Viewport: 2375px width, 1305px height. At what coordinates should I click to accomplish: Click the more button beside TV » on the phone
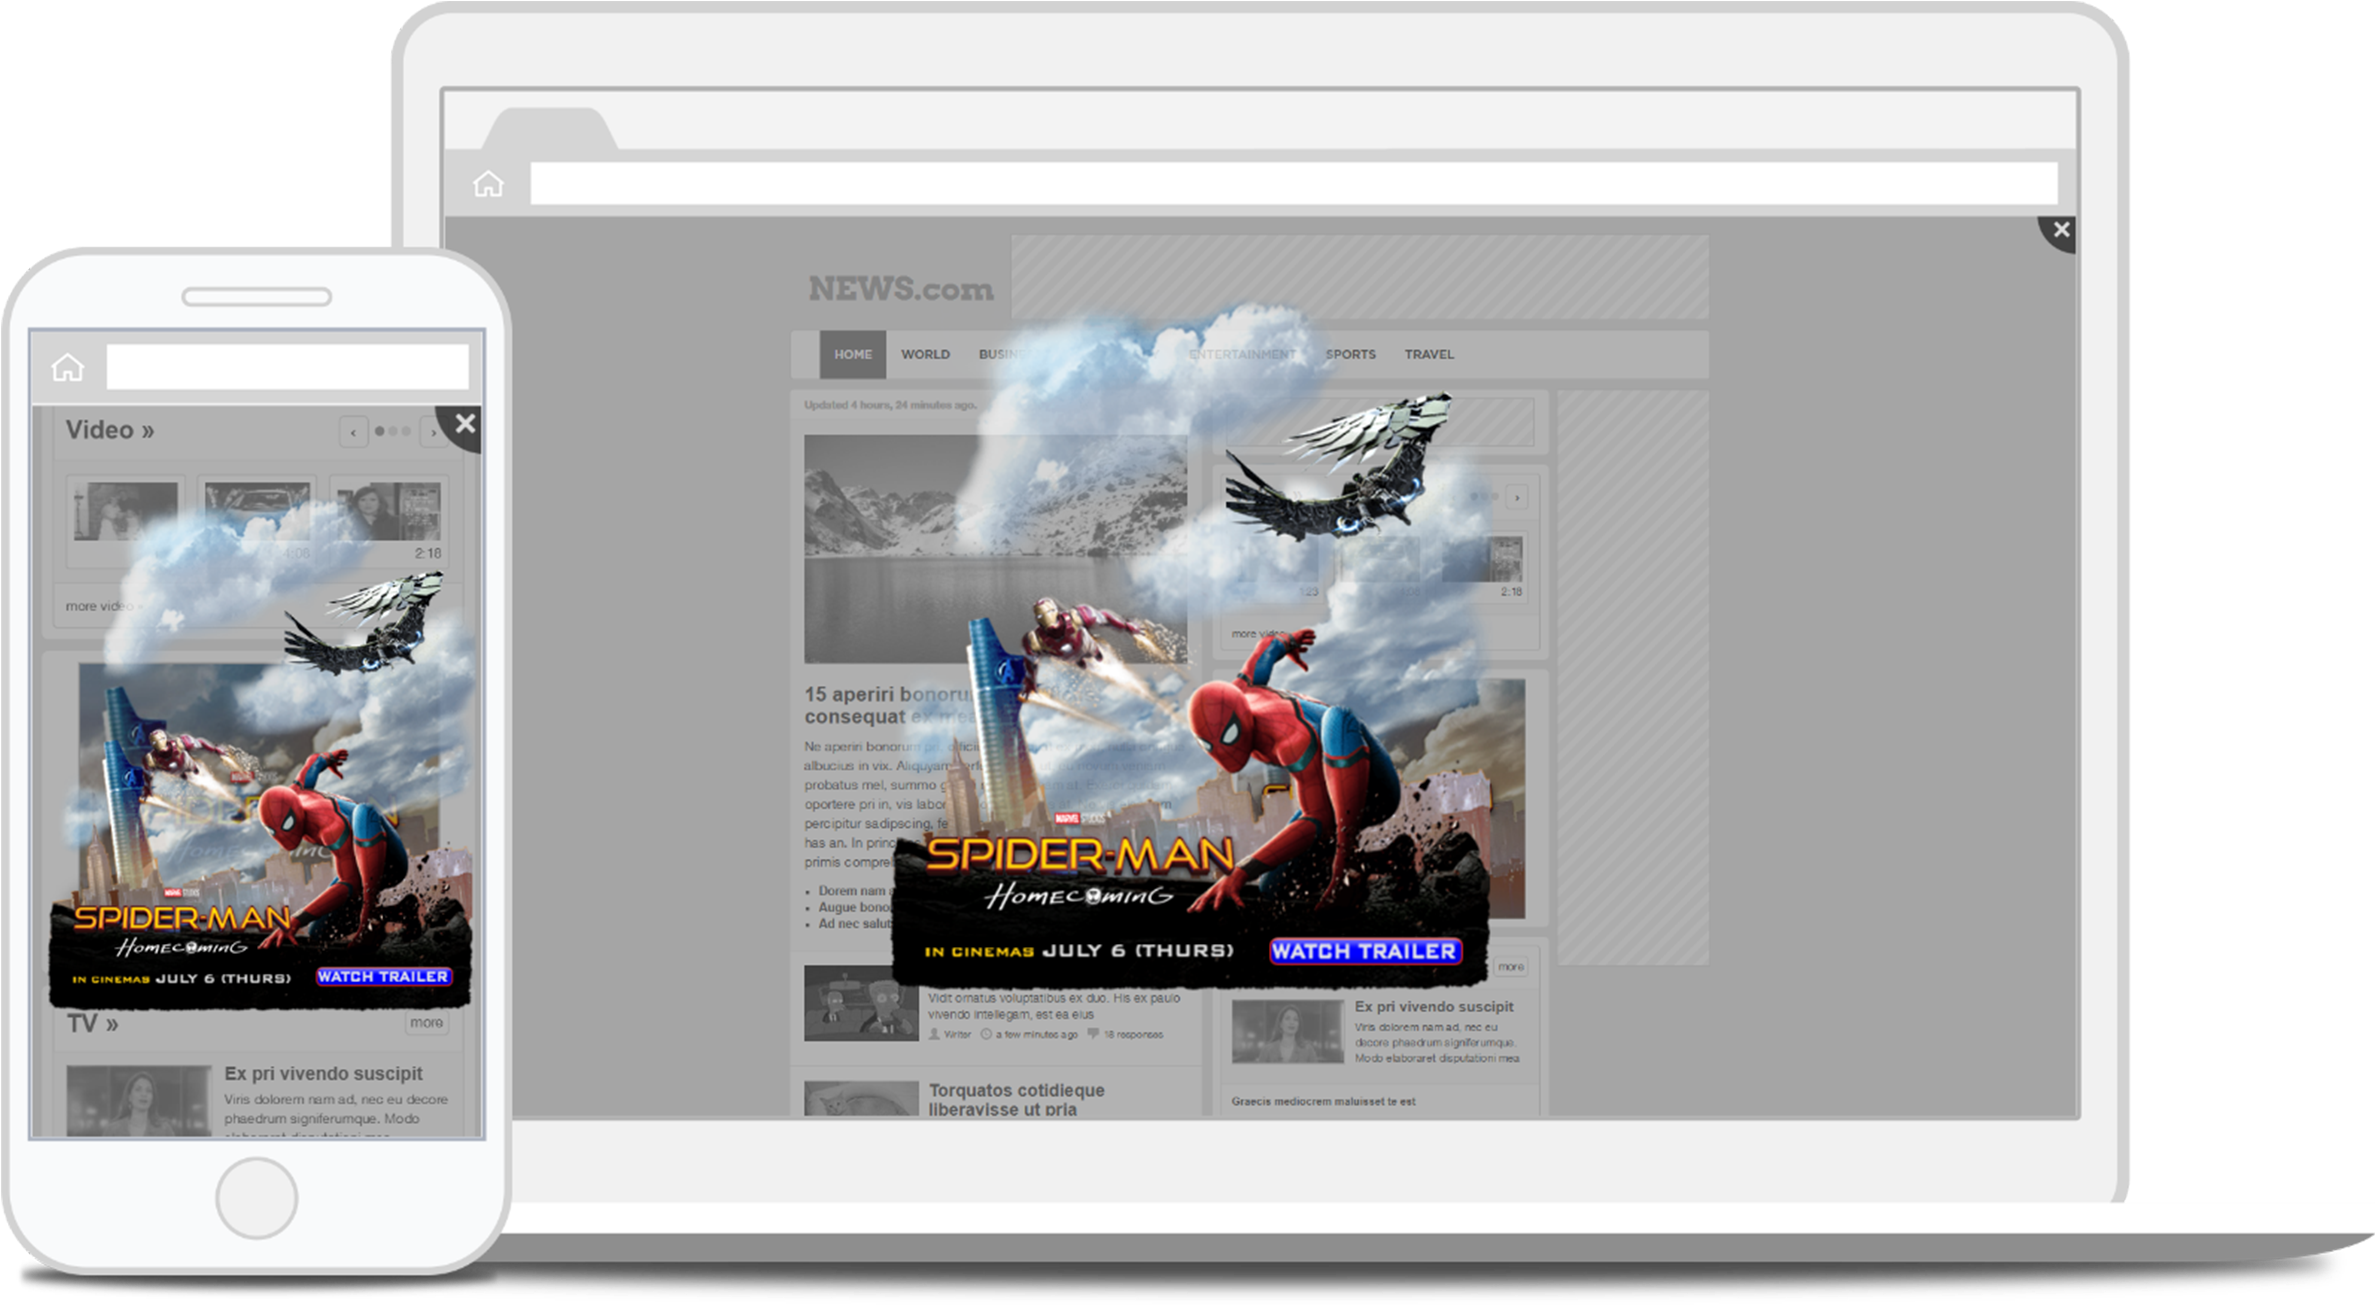tap(426, 1022)
